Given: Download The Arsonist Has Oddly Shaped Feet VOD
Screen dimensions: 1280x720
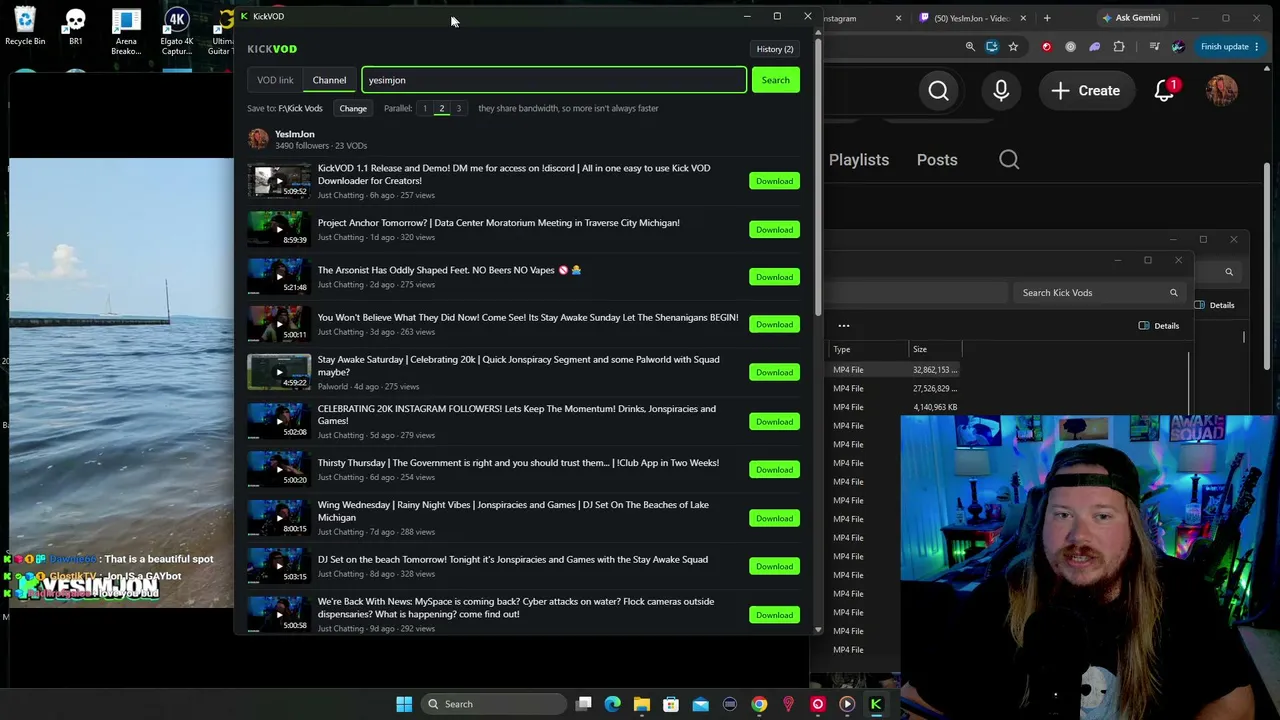Looking at the screenshot, I should tap(774, 277).
